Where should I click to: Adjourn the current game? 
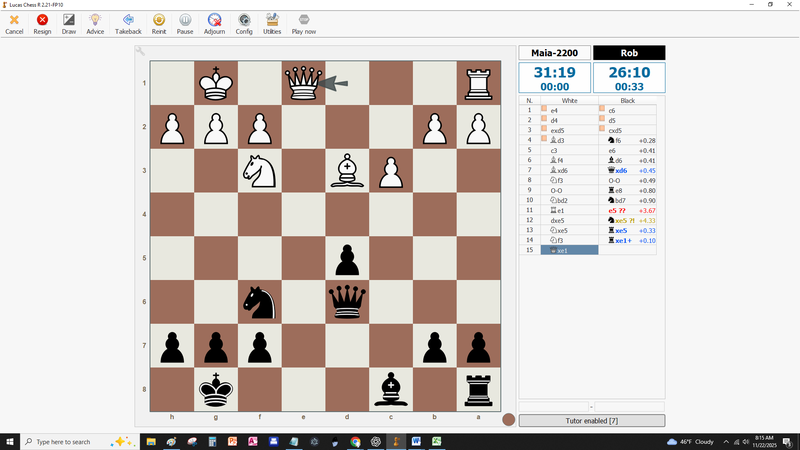click(x=214, y=24)
